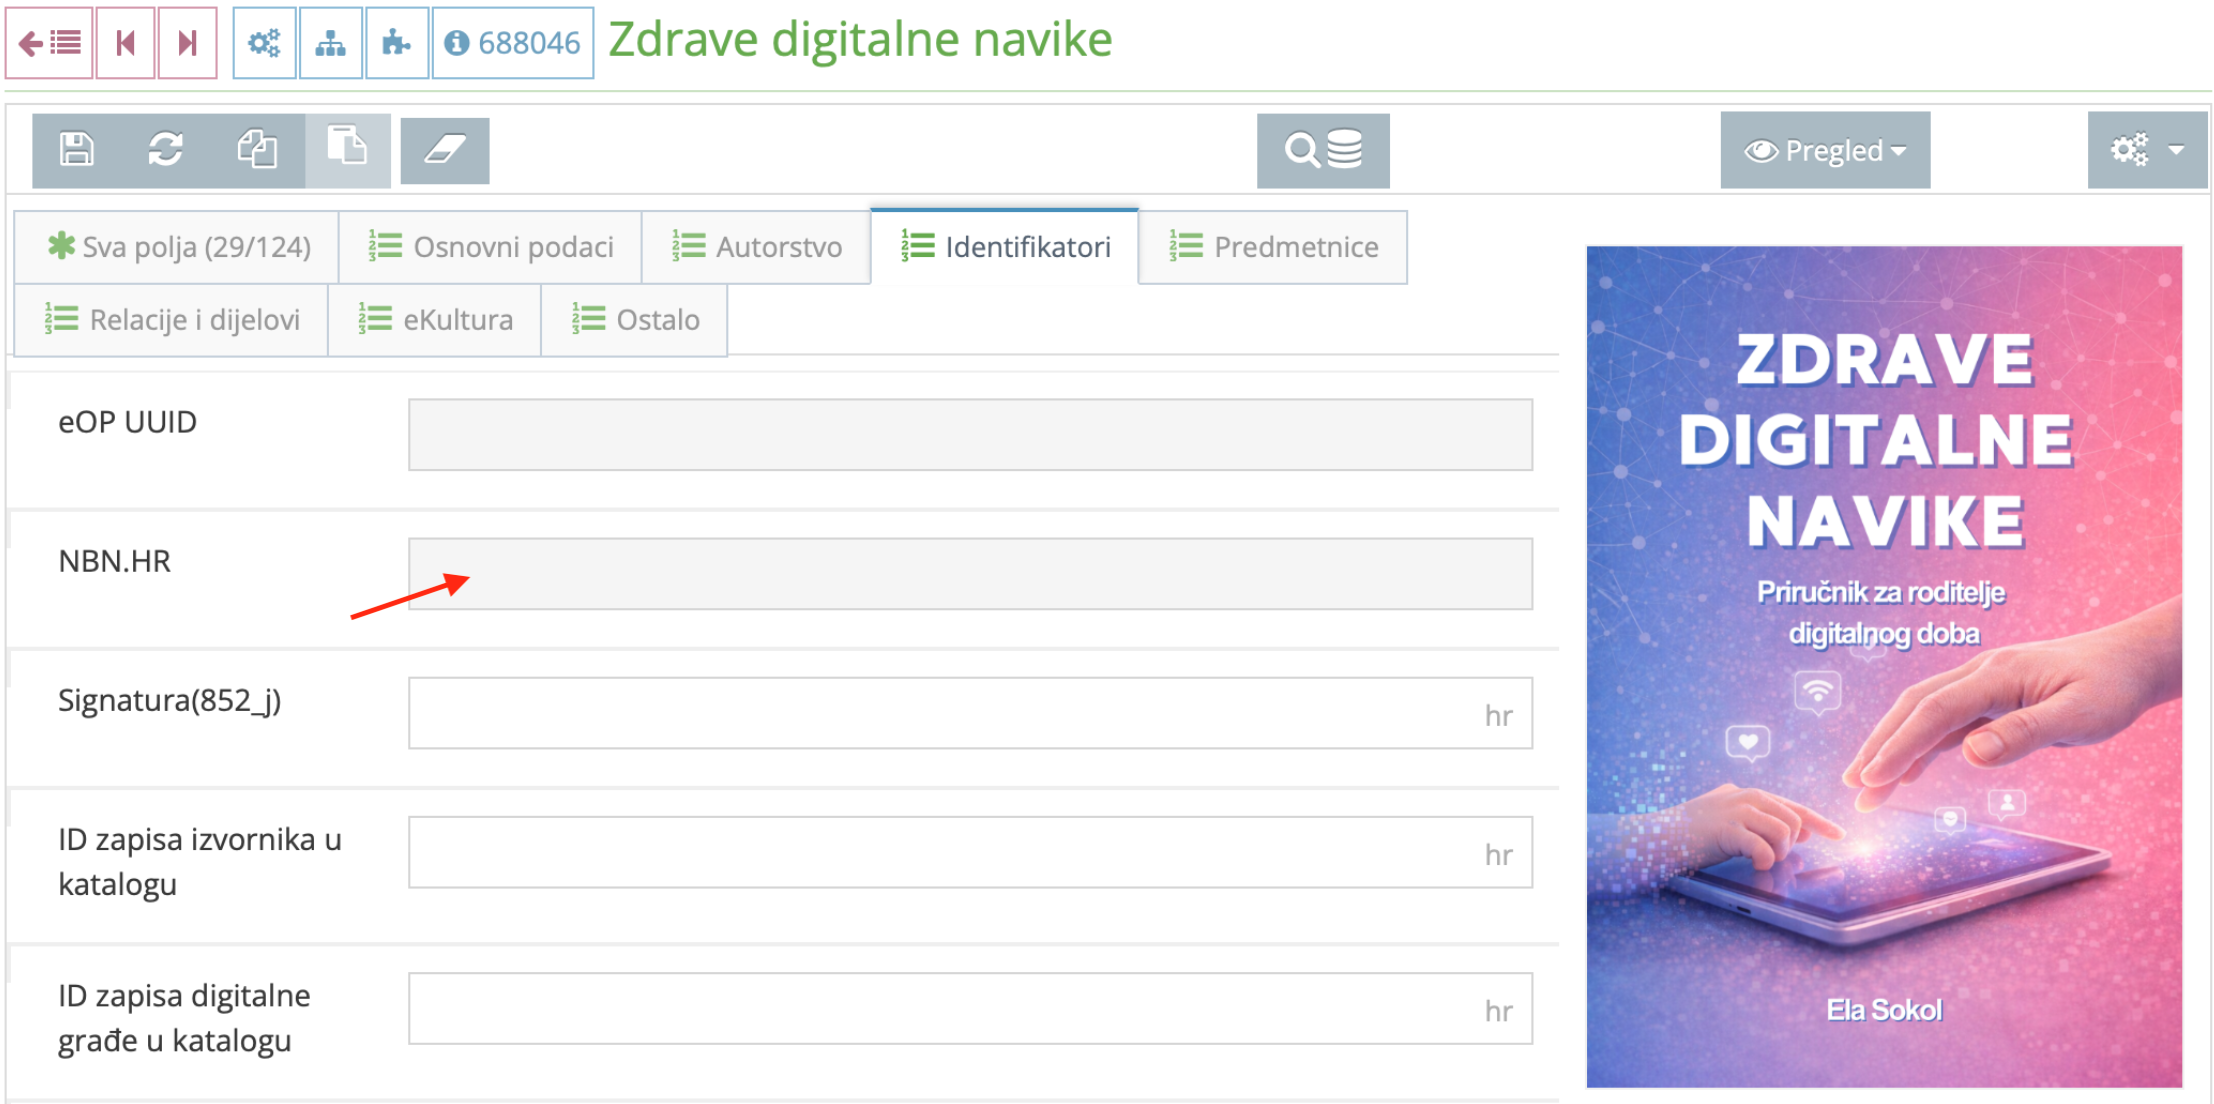Click inside the Signatura(852_j) input field
This screenshot has height=1104, width=2214.
pyautogui.click(x=960, y=713)
